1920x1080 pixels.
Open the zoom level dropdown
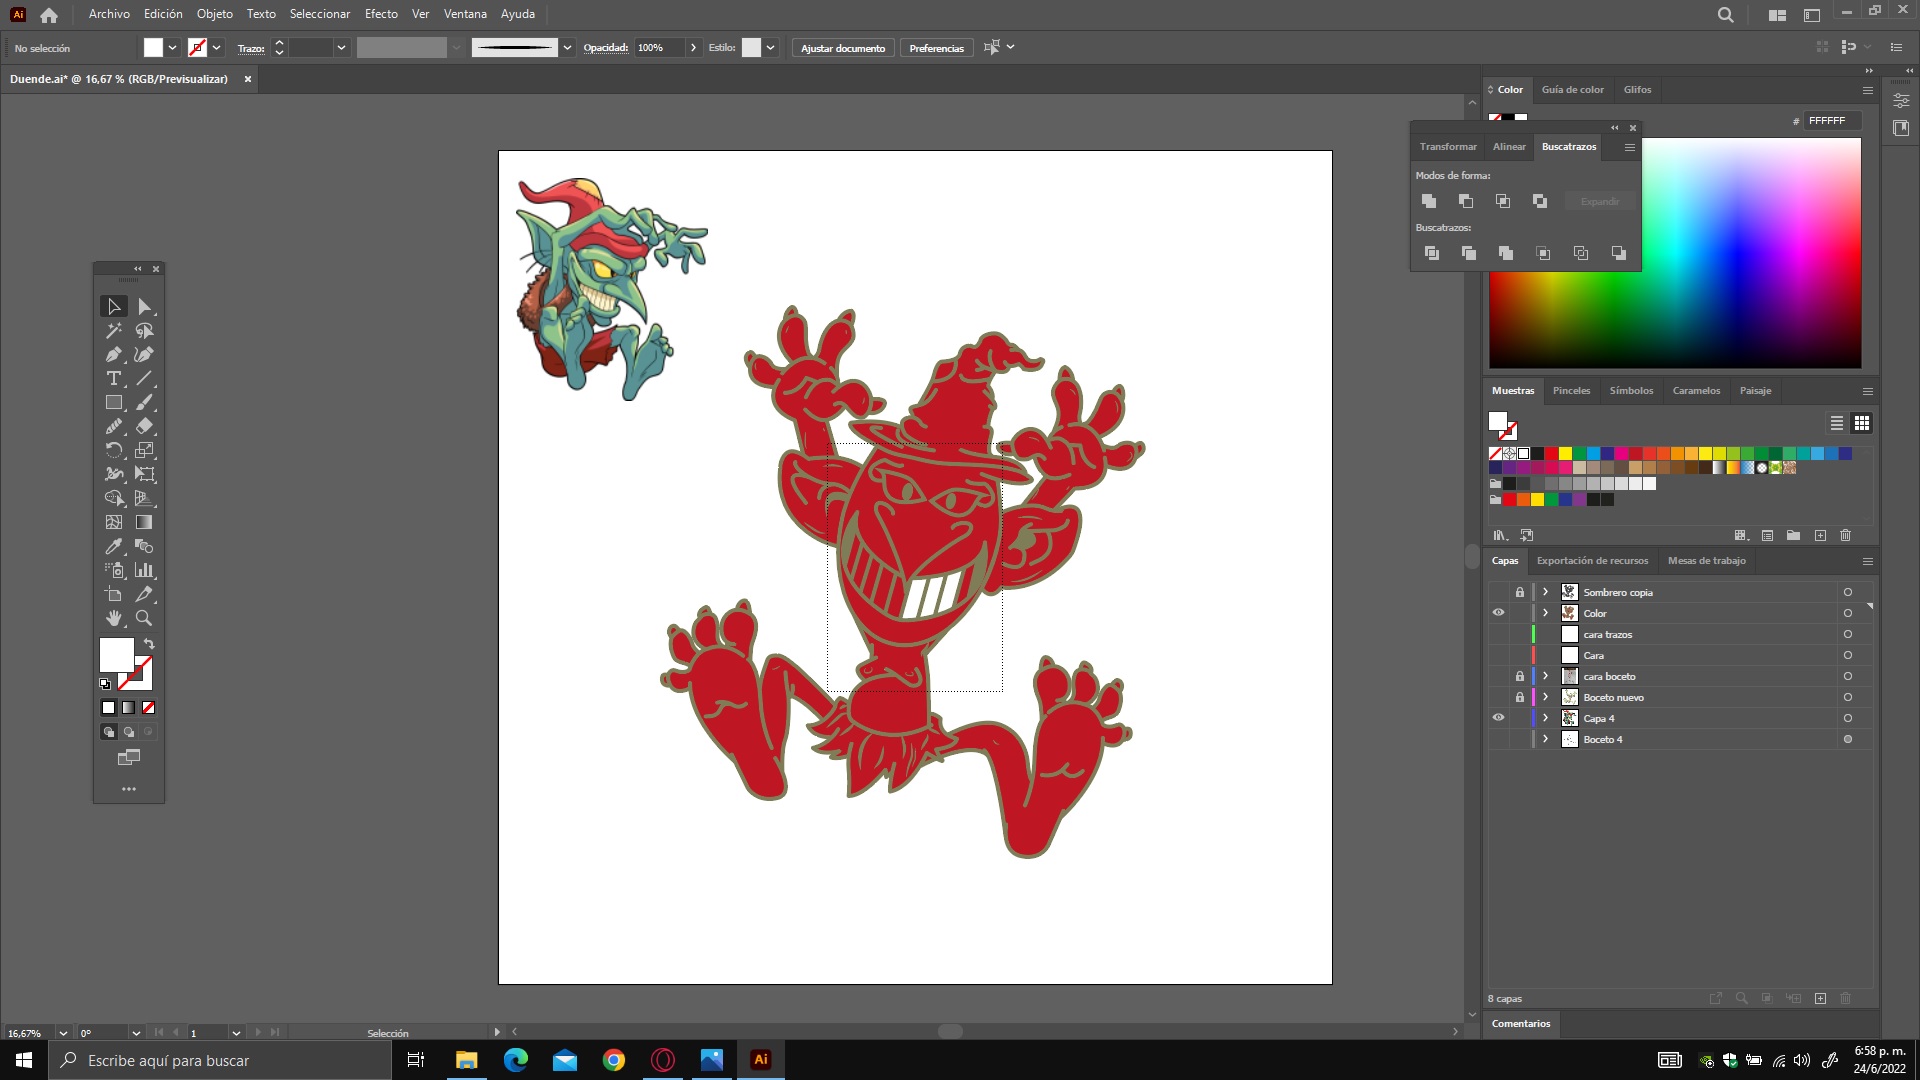coord(63,1033)
